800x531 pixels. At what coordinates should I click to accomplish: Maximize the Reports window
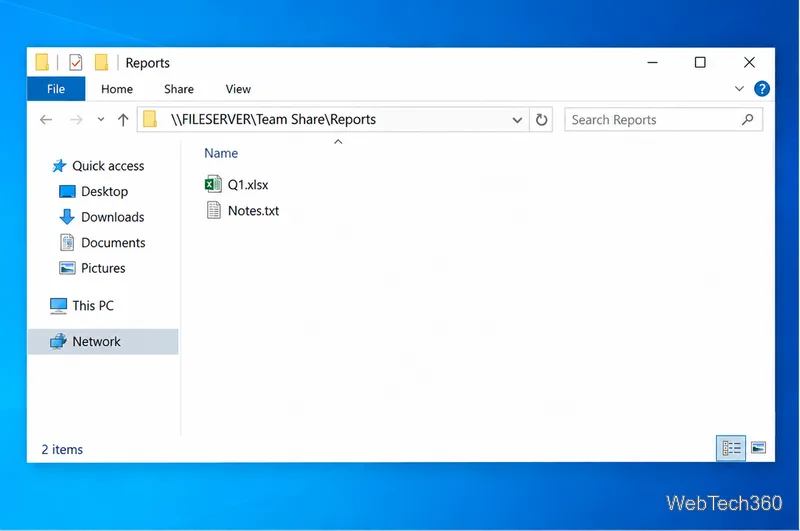(700, 62)
